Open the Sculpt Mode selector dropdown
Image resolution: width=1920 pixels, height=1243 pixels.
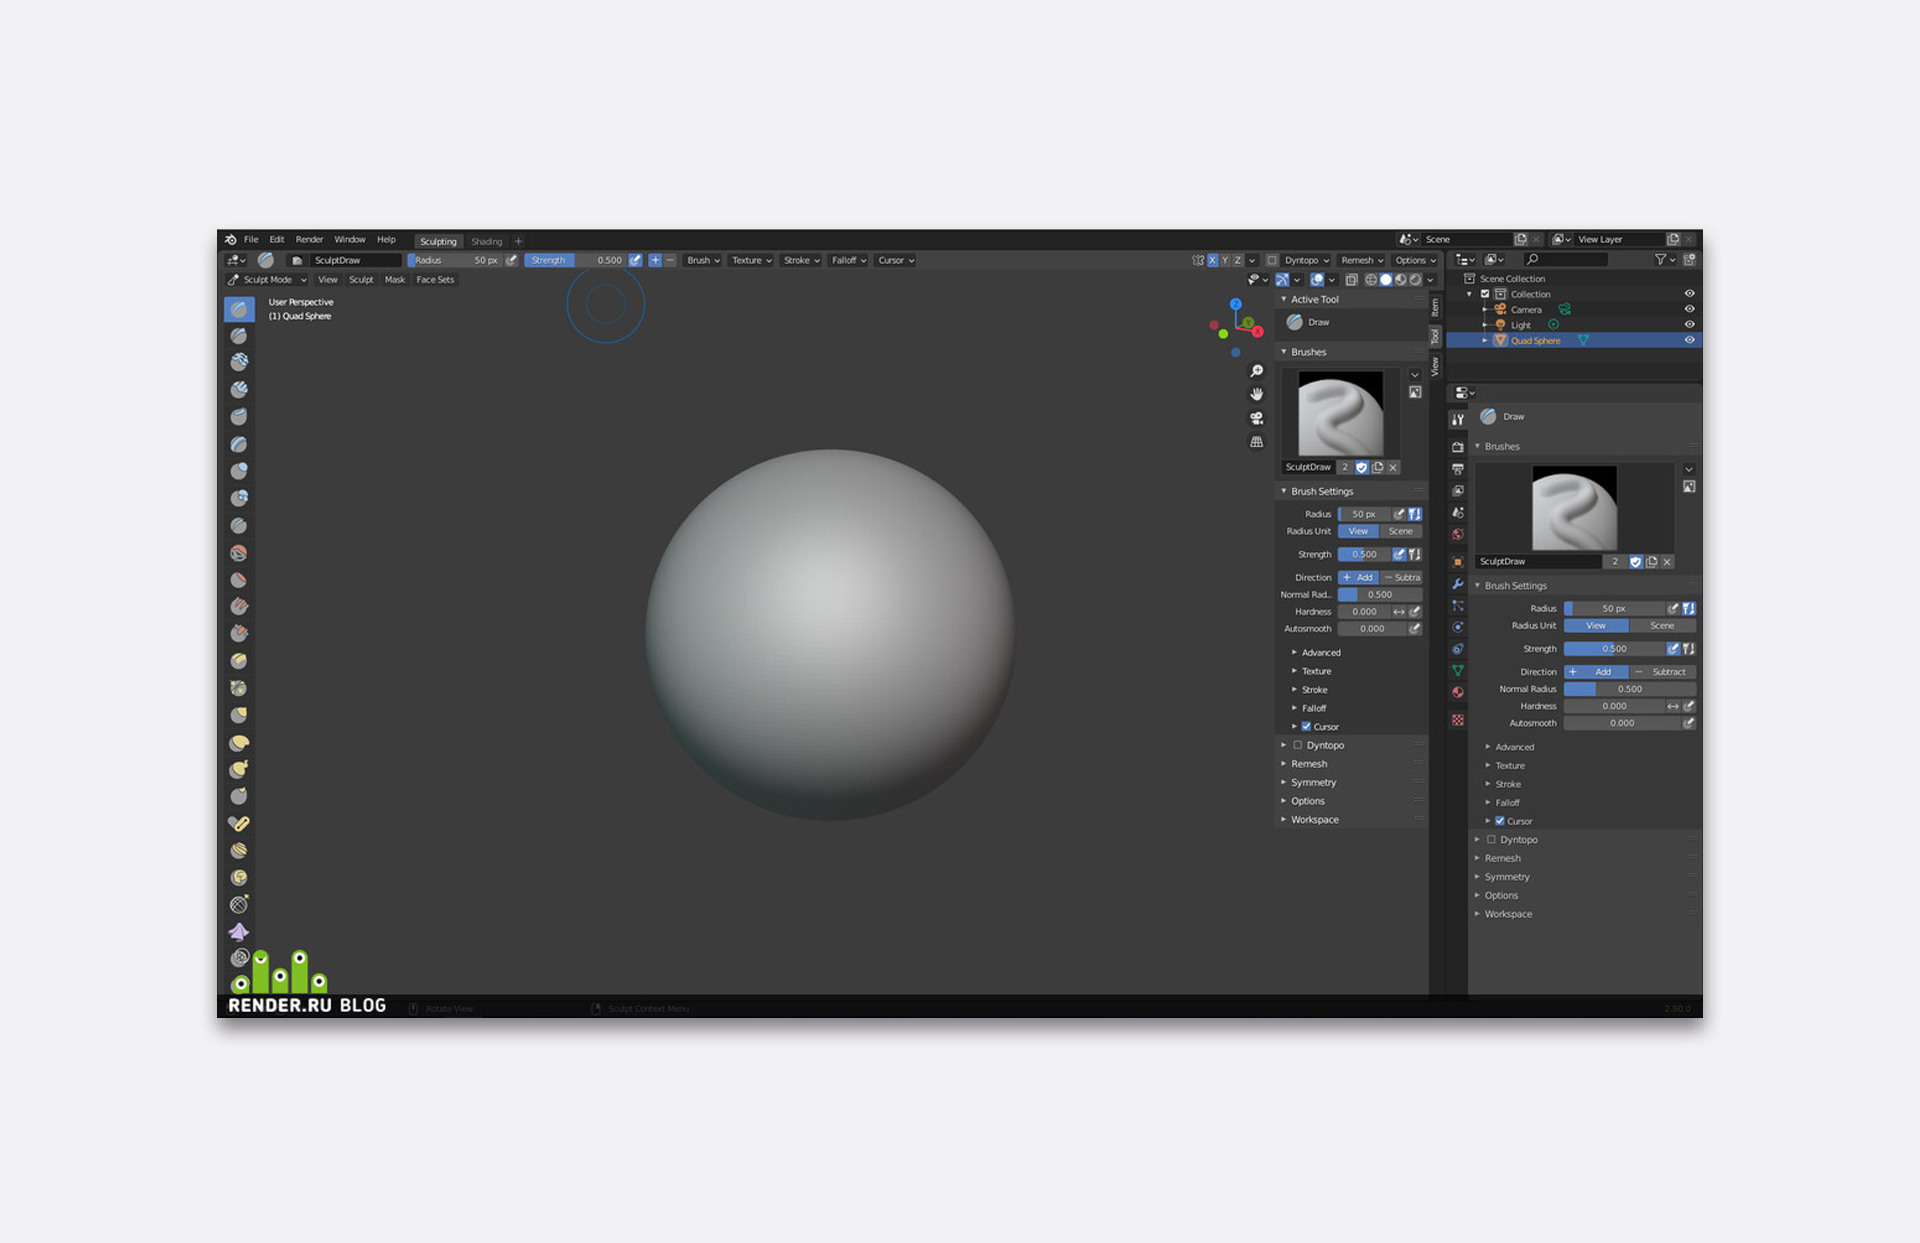coord(267,280)
